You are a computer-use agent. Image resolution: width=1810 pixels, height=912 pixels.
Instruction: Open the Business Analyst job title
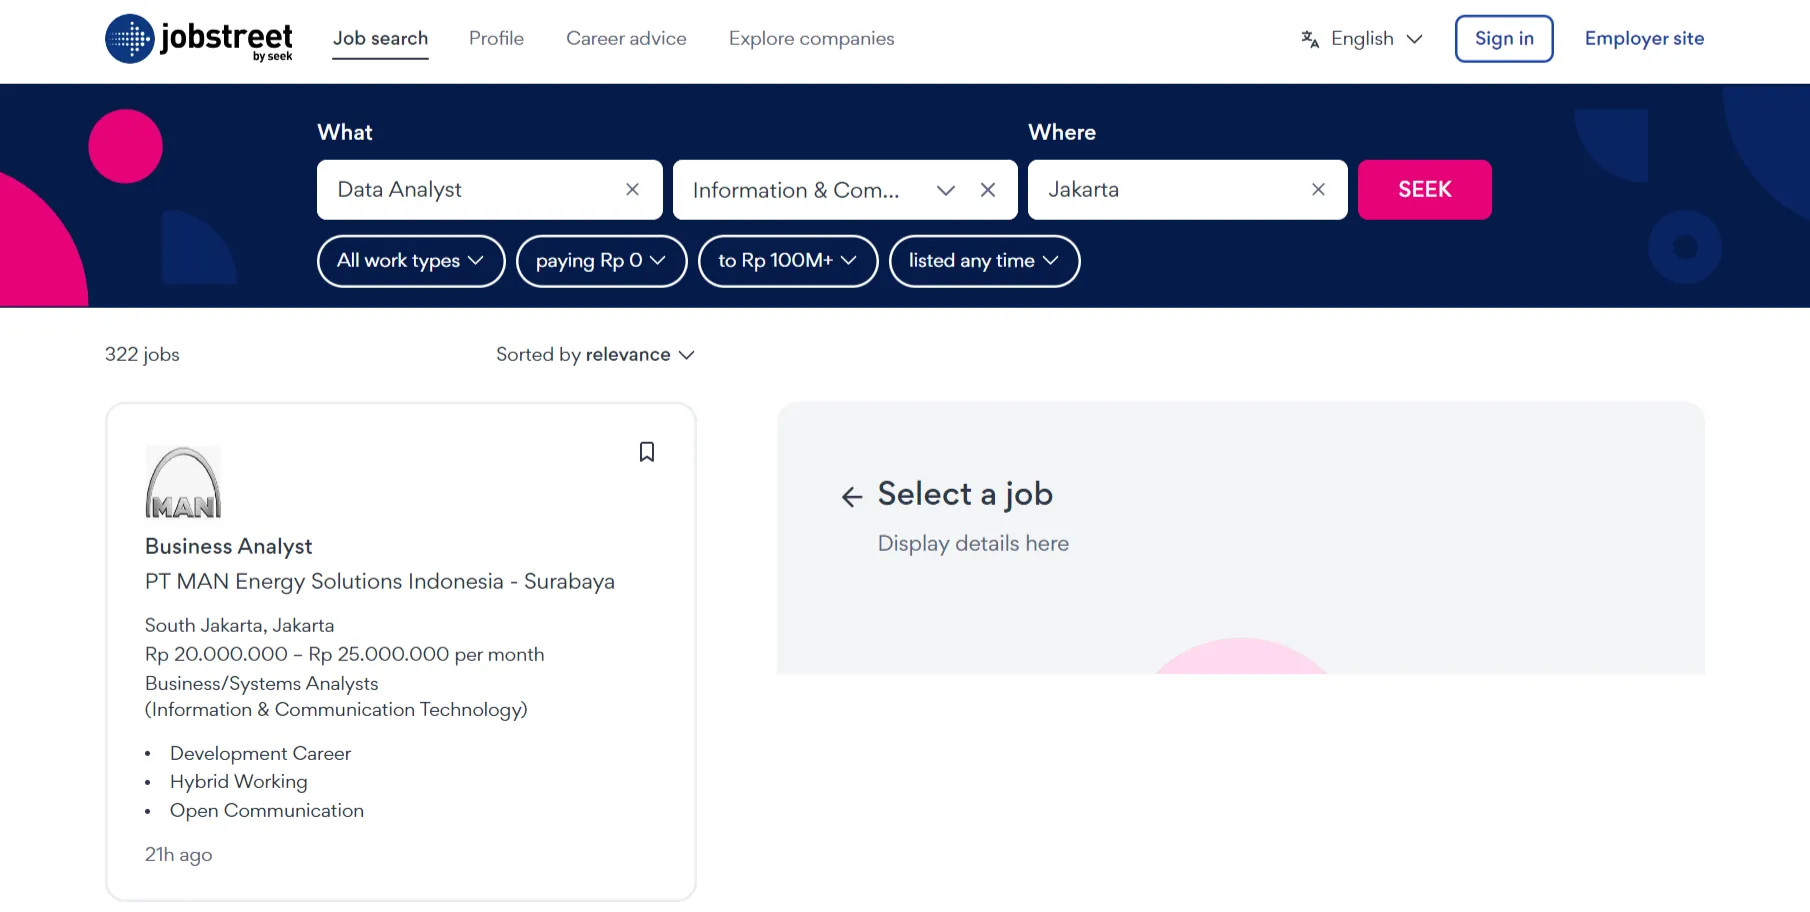228,547
